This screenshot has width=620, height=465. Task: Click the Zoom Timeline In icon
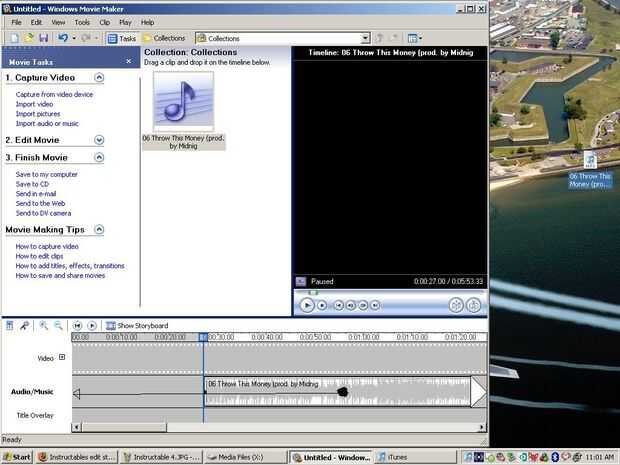tap(43, 325)
